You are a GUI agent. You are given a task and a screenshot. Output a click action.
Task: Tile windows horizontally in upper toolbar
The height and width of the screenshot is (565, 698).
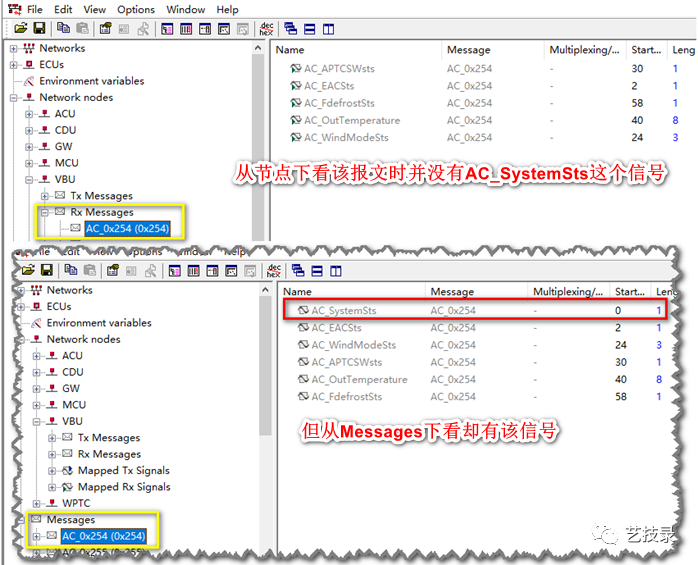pyautogui.click(x=309, y=29)
